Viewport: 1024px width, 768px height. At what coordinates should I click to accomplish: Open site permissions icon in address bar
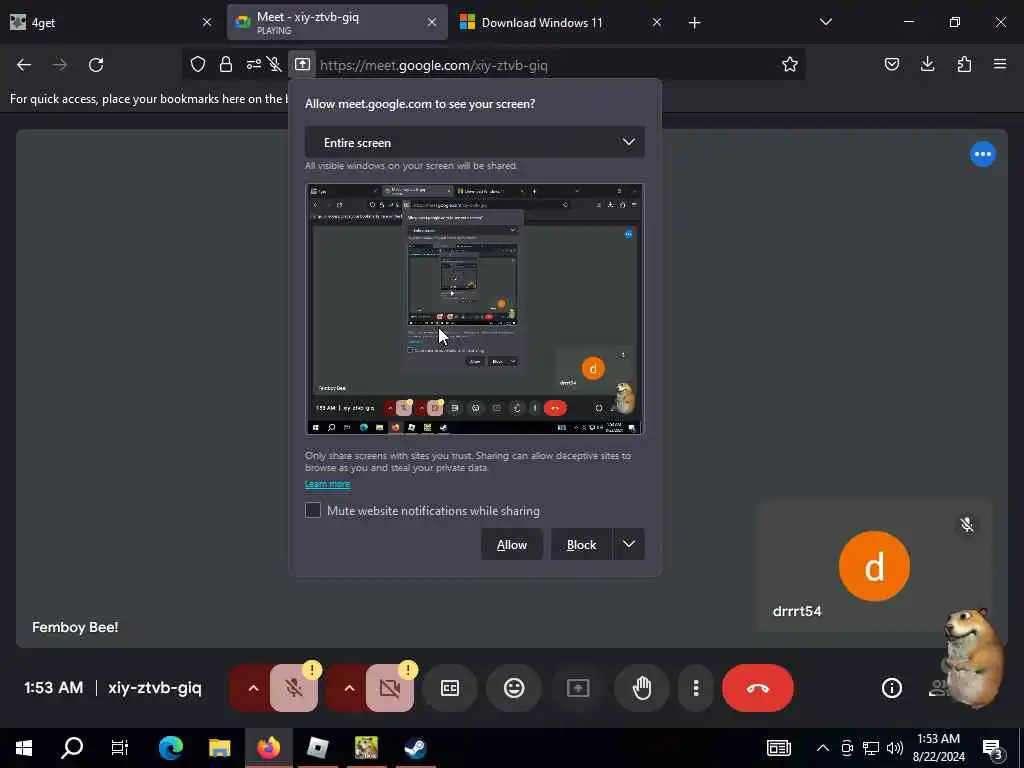pos(253,64)
